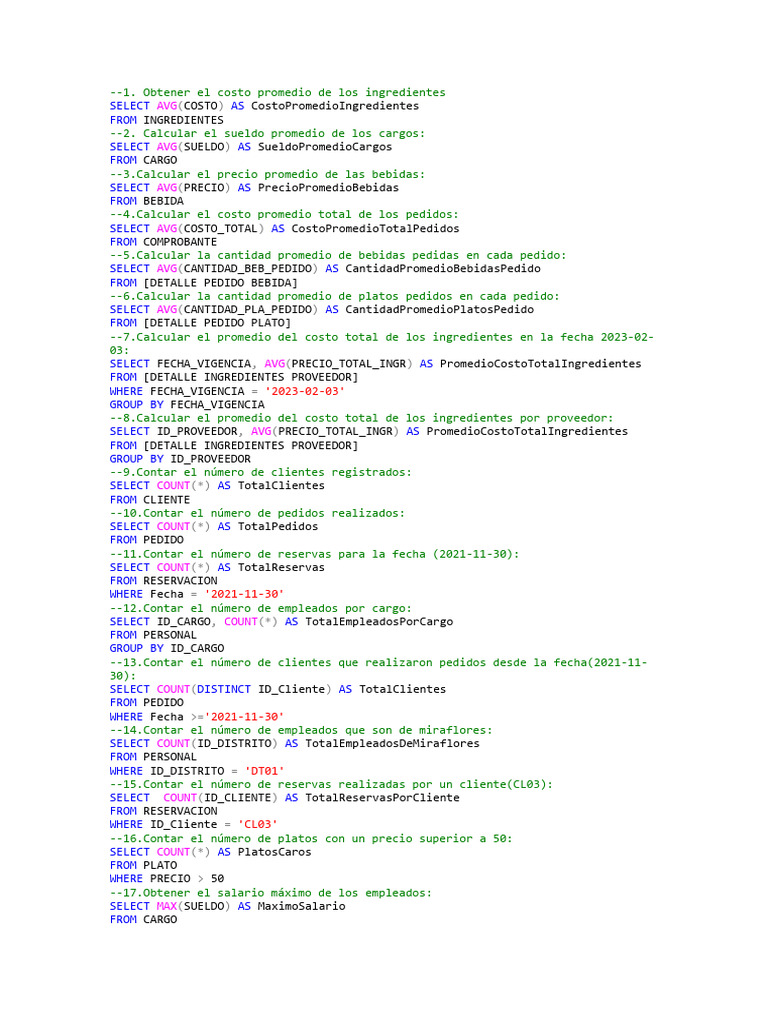Click the line 'FROM INGREDIENTES'
The width and height of the screenshot is (768, 1024).
click(167, 120)
